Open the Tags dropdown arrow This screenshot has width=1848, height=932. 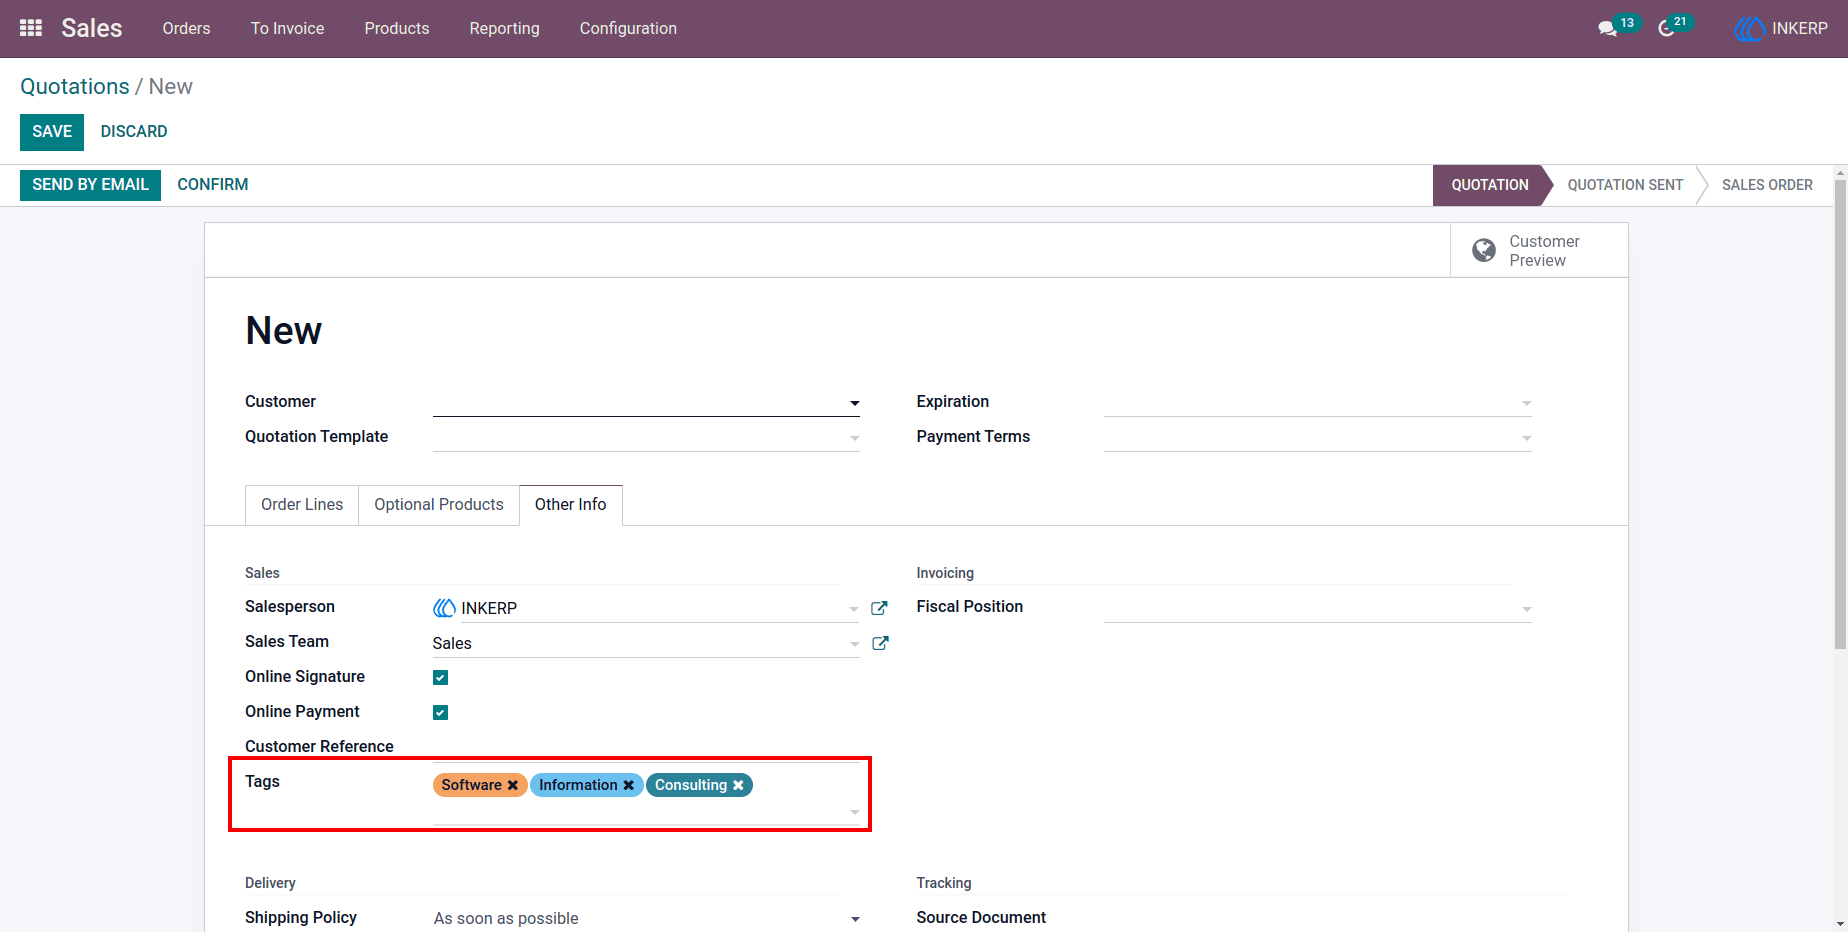[854, 812]
